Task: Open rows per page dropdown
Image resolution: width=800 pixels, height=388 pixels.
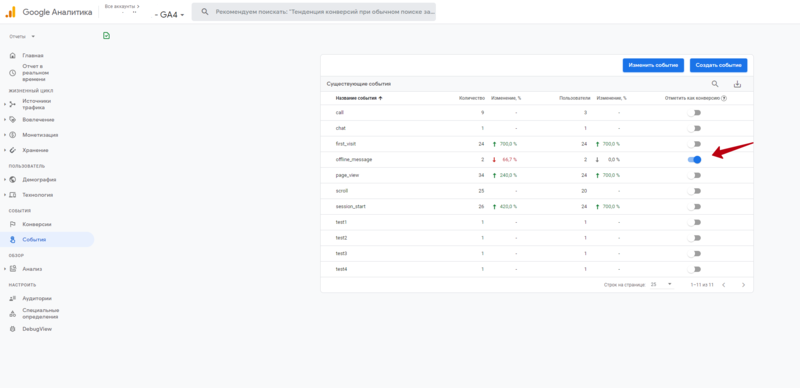Action: [x=661, y=284]
